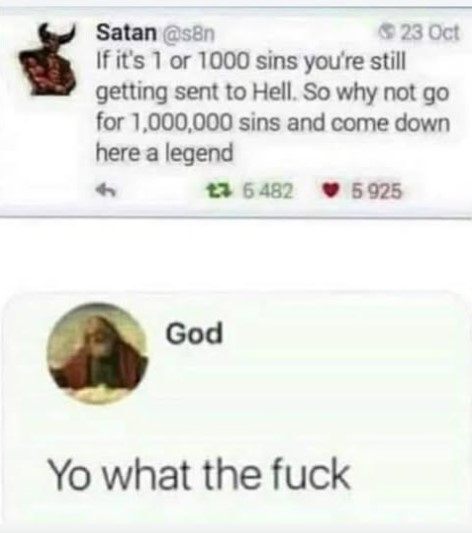Screen dimensions: 472x533
Task: Click the tweet text about 1,000,000 sins
Action: coord(273,107)
